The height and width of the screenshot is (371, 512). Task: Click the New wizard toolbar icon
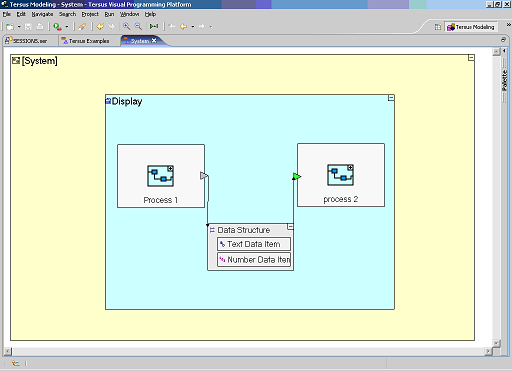click(10, 27)
